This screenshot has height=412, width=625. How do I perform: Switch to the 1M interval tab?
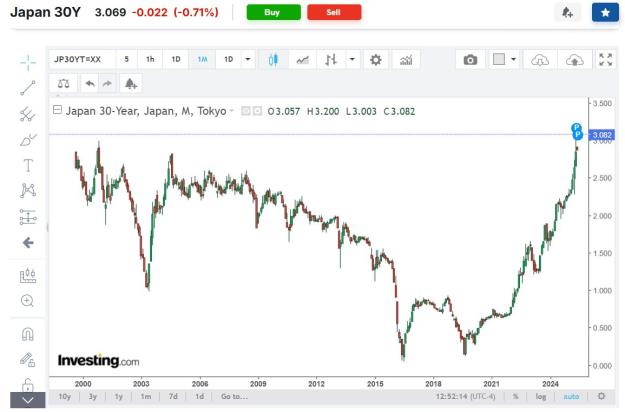(202, 59)
